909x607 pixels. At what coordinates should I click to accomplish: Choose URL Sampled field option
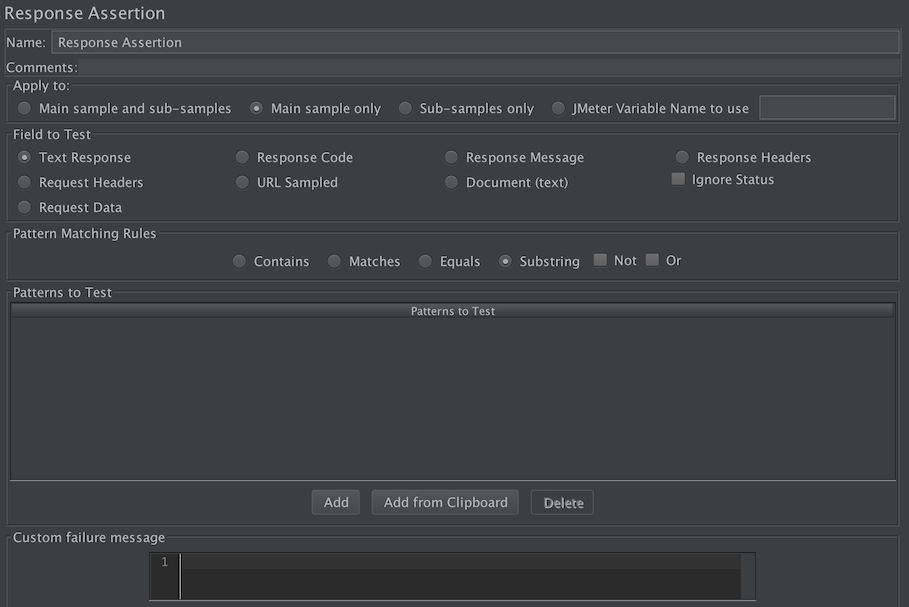click(x=242, y=182)
